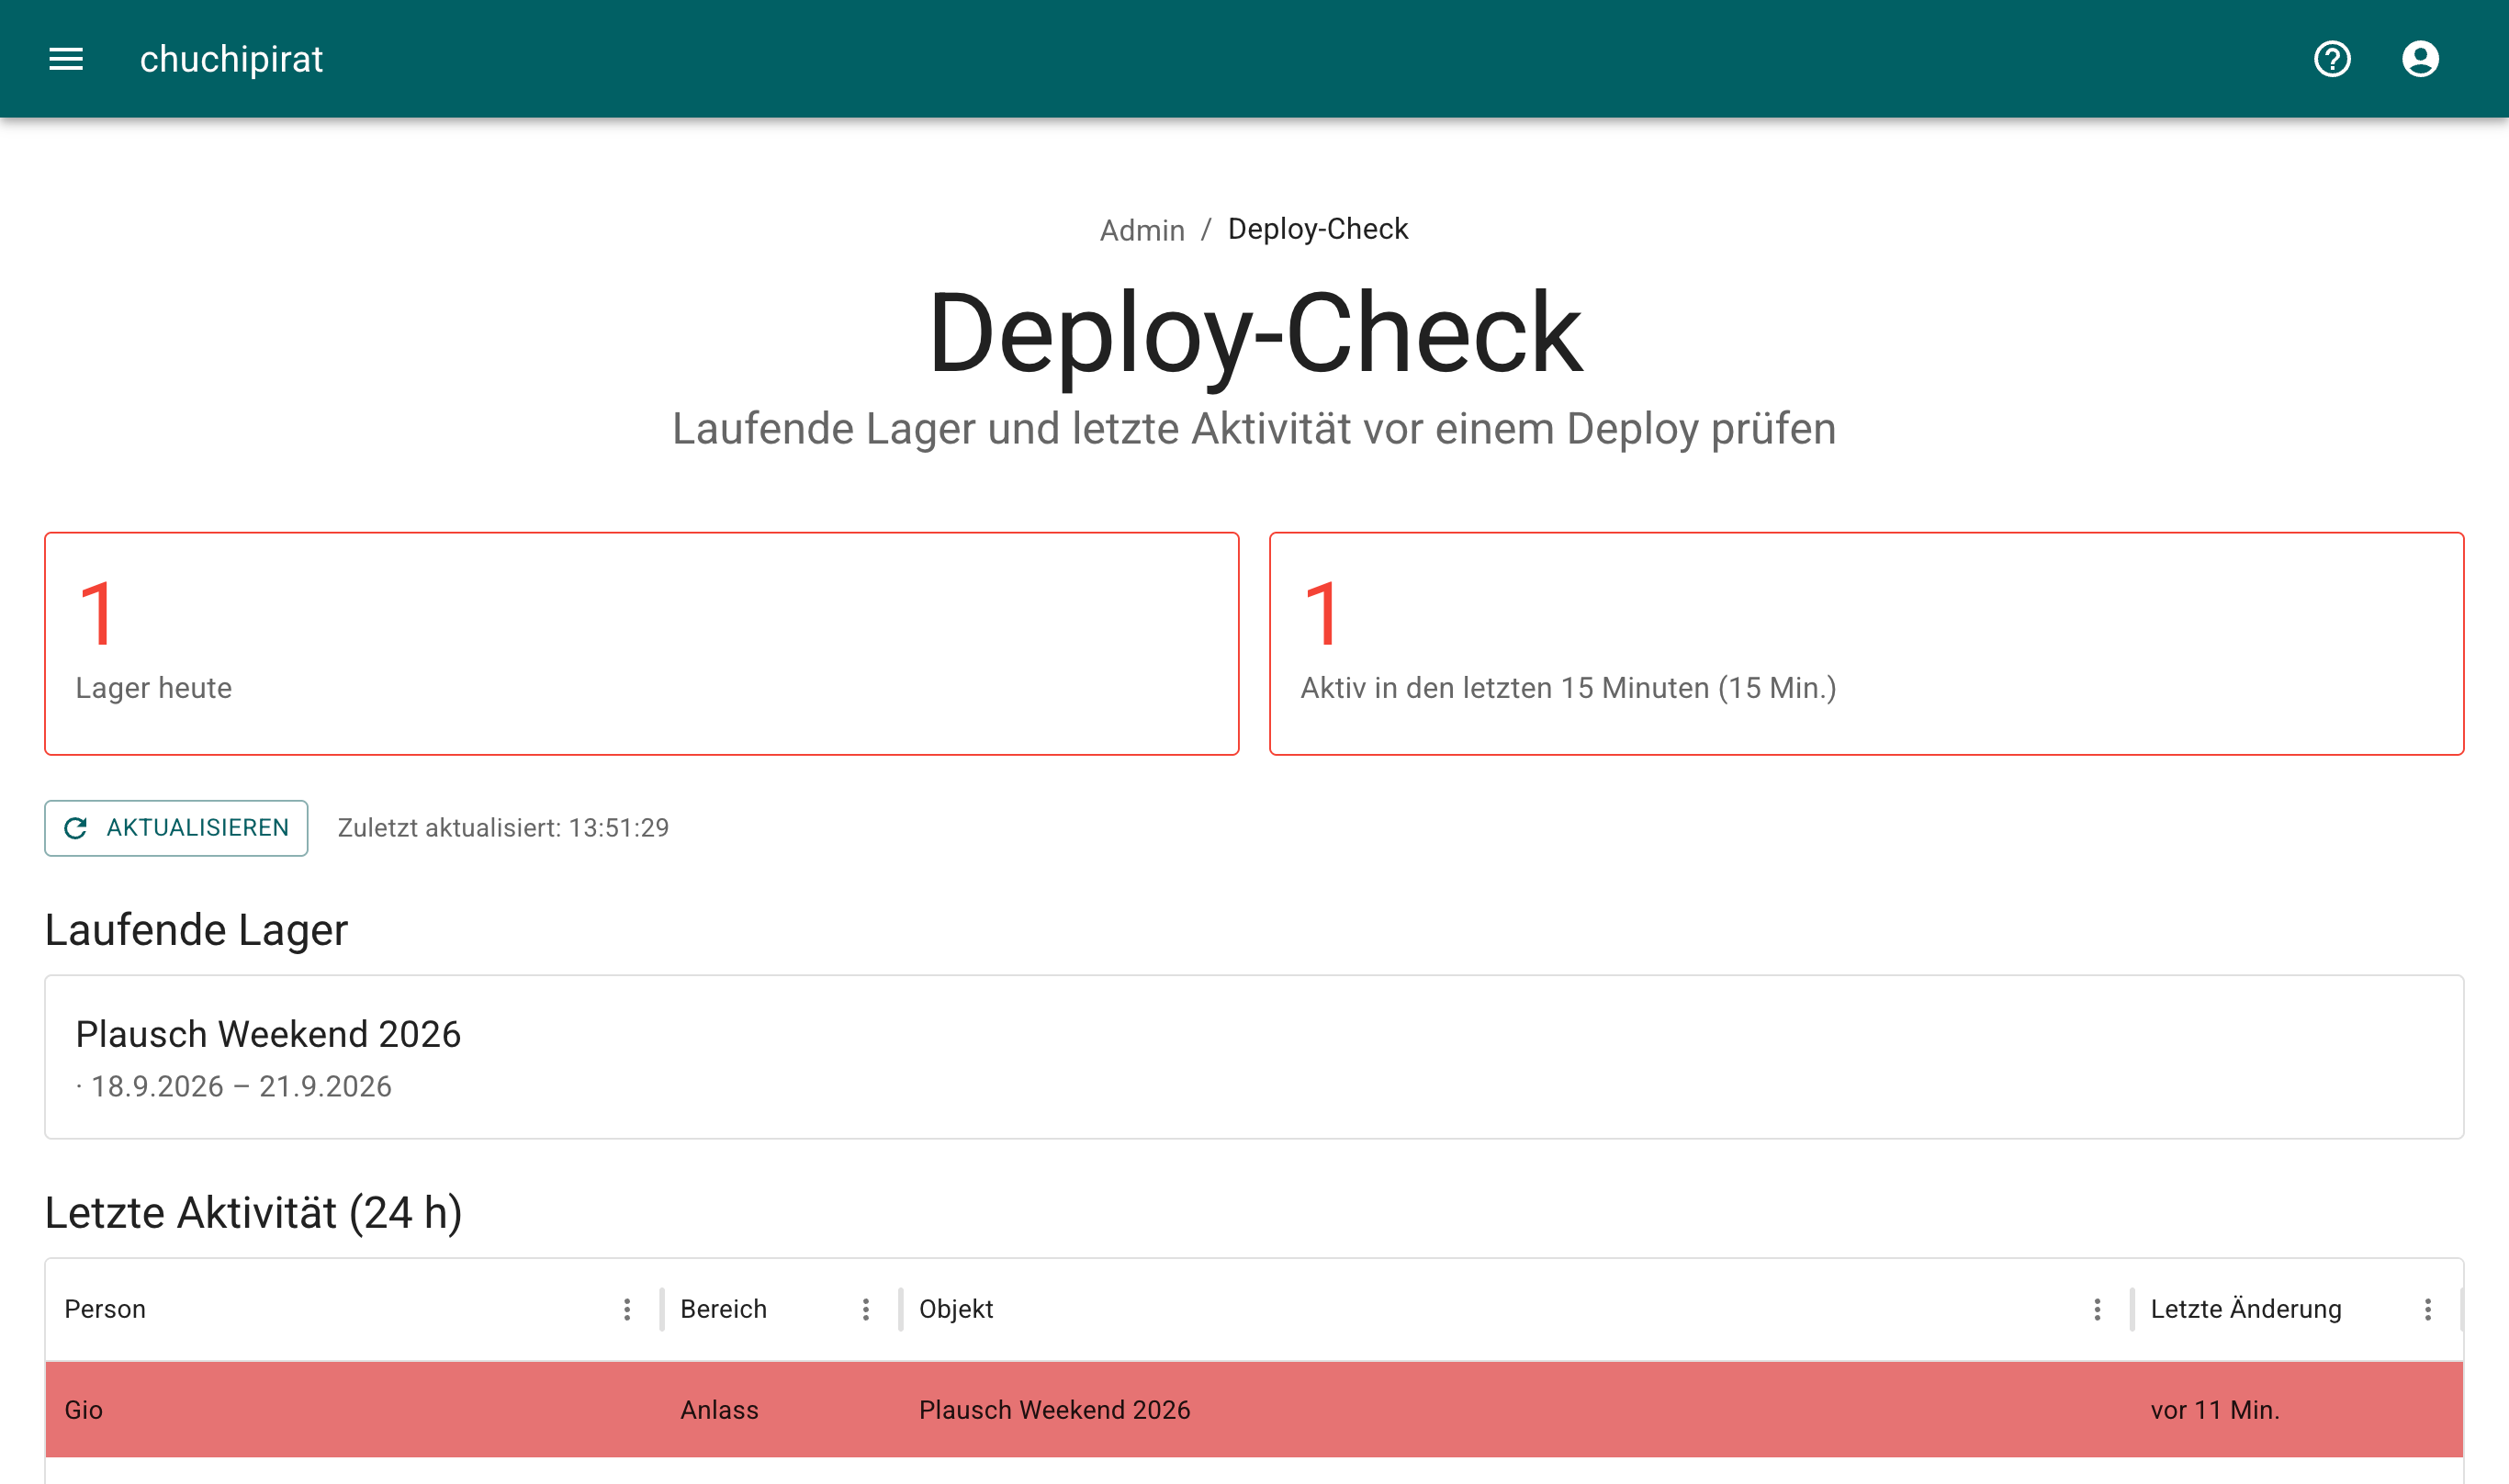Click the 'Zuletzt aktualisiert: 13:51:29' timestamp
This screenshot has width=2509, height=1484.
(503, 828)
